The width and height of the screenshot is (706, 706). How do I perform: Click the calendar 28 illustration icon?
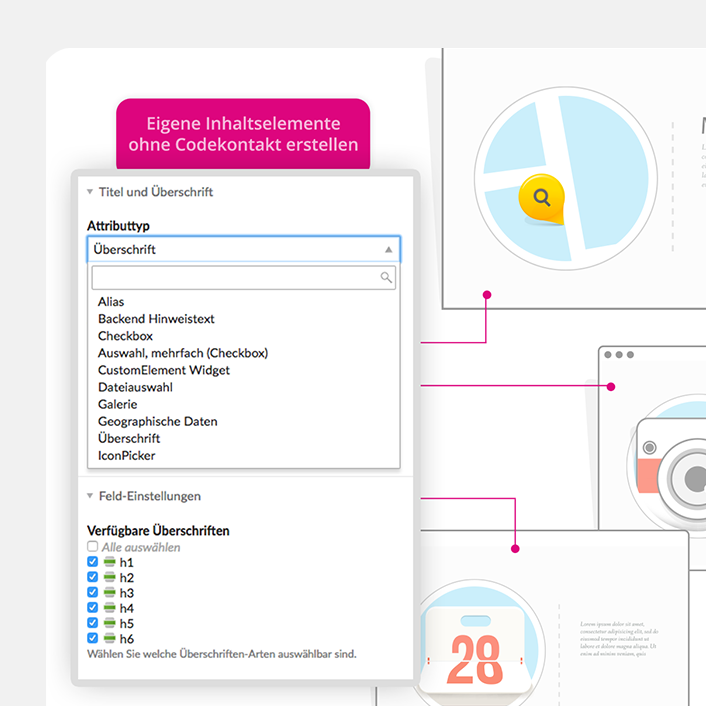475,648
